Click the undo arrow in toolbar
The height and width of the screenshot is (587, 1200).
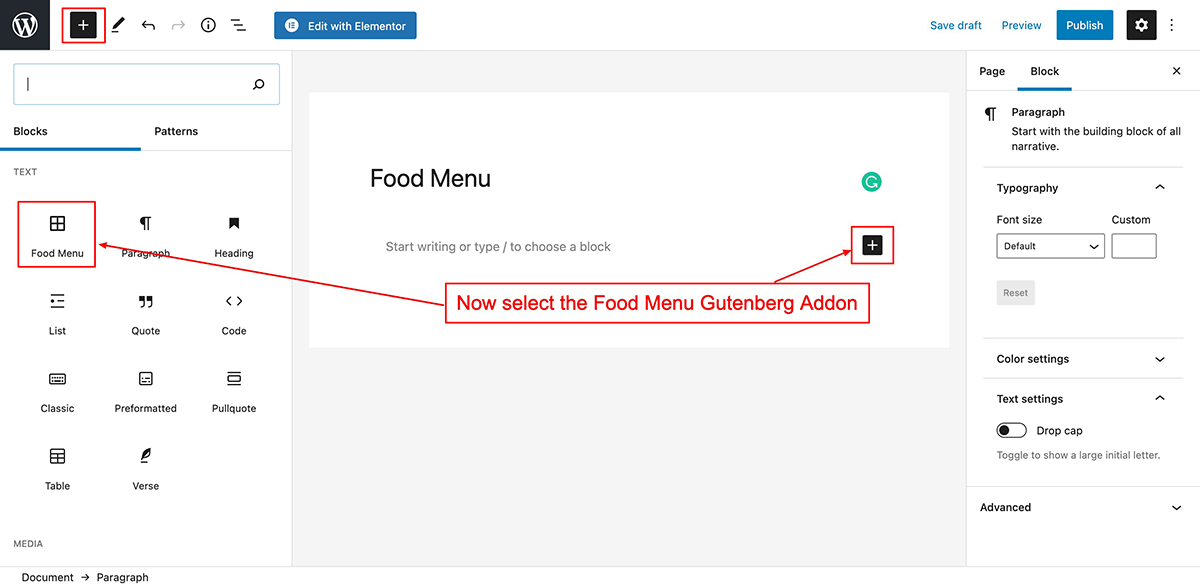[148, 25]
